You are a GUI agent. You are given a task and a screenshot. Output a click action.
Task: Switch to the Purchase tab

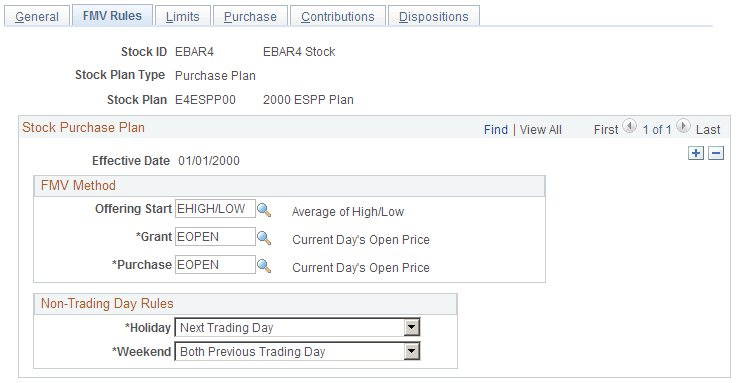[x=250, y=17]
